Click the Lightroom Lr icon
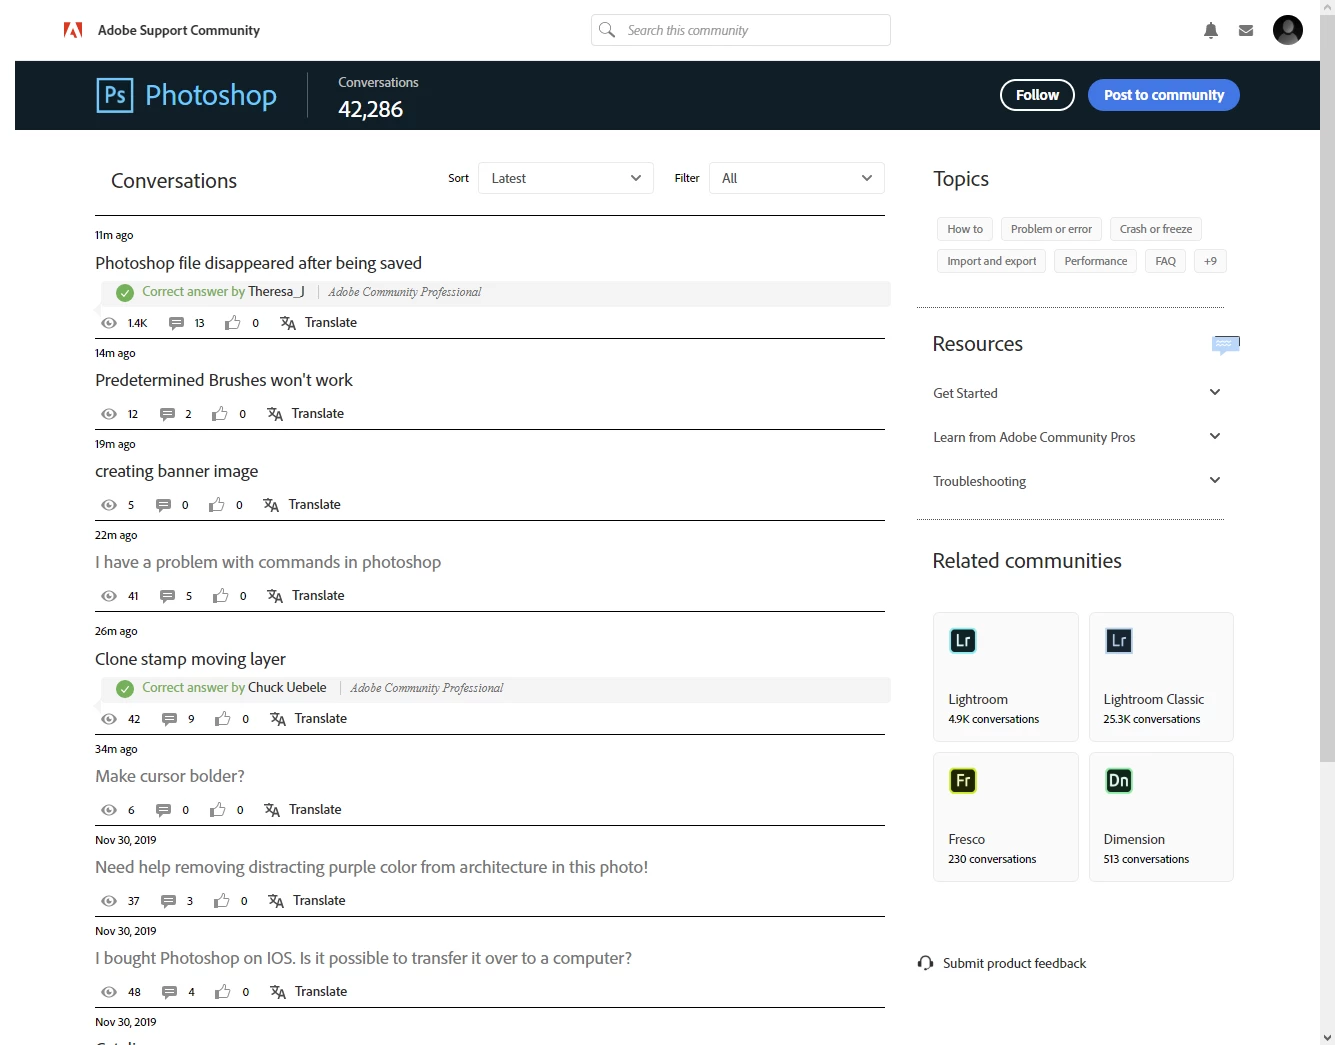1335x1045 pixels. [x=963, y=641]
